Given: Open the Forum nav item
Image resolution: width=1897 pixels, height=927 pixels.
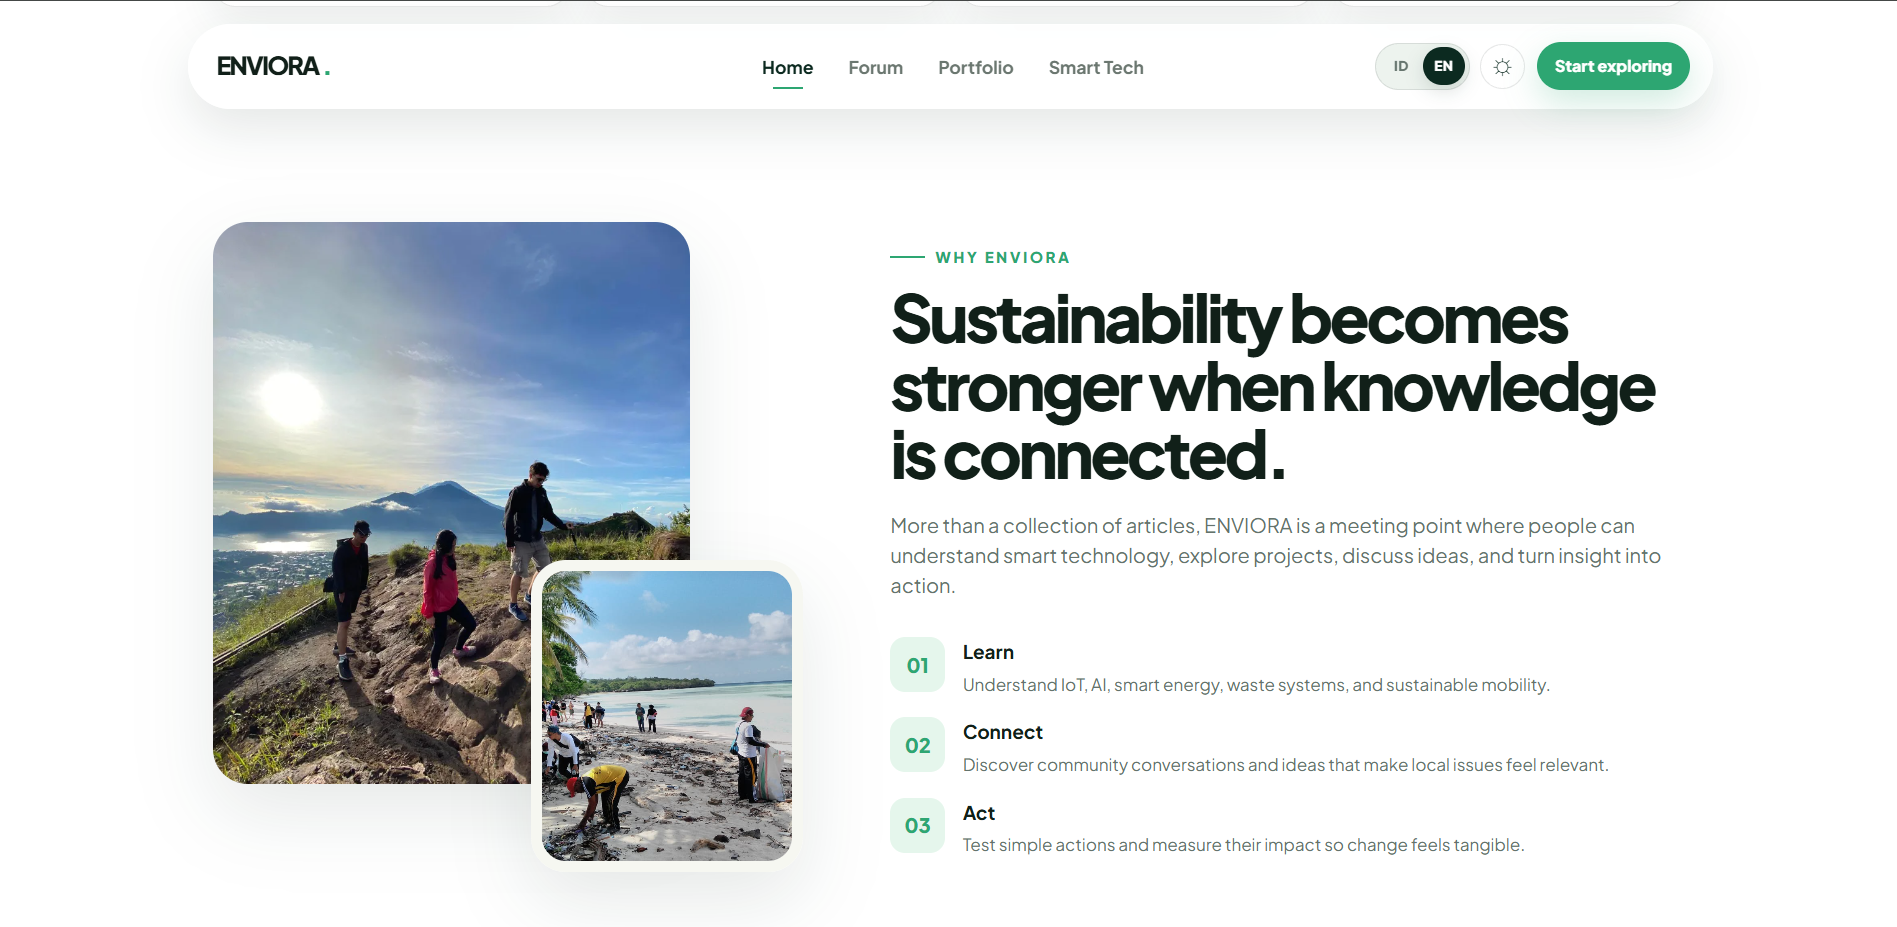Looking at the screenshot, I should tap(875, 67).
